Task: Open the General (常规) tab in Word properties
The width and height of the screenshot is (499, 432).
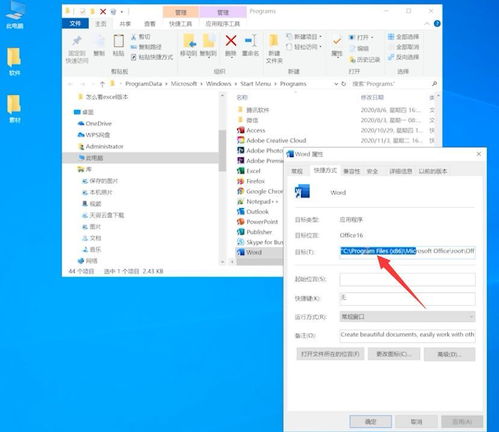Action: pyautogui.click(x=297, y=171)
